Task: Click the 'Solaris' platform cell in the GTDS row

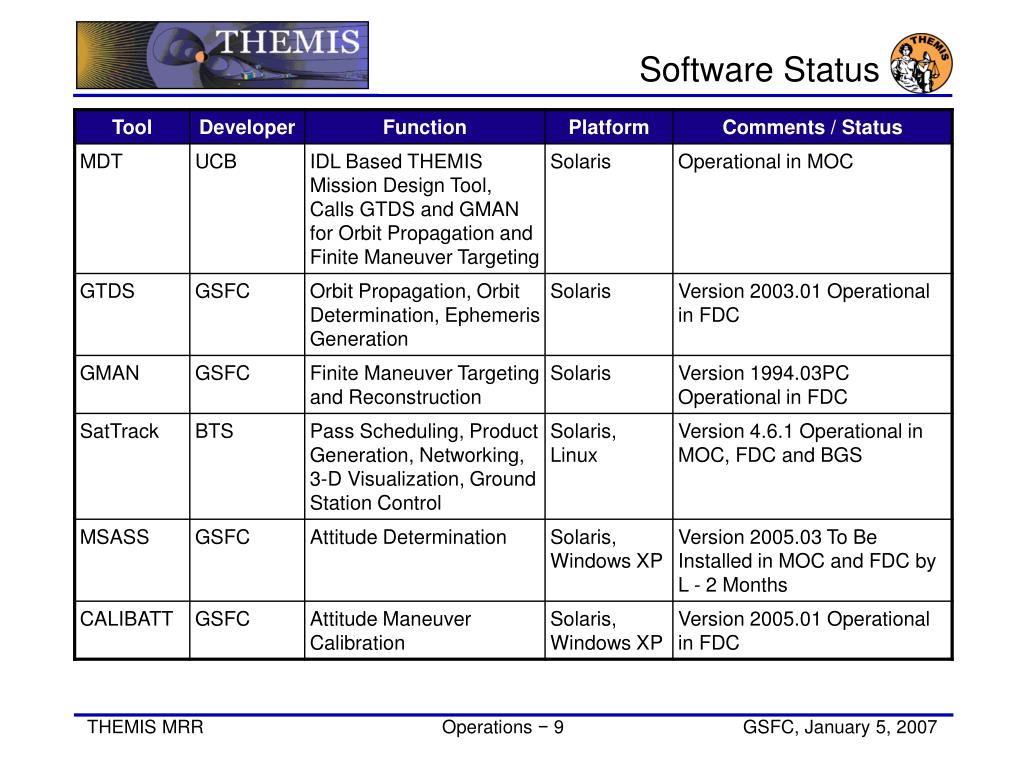Action: 609,315
